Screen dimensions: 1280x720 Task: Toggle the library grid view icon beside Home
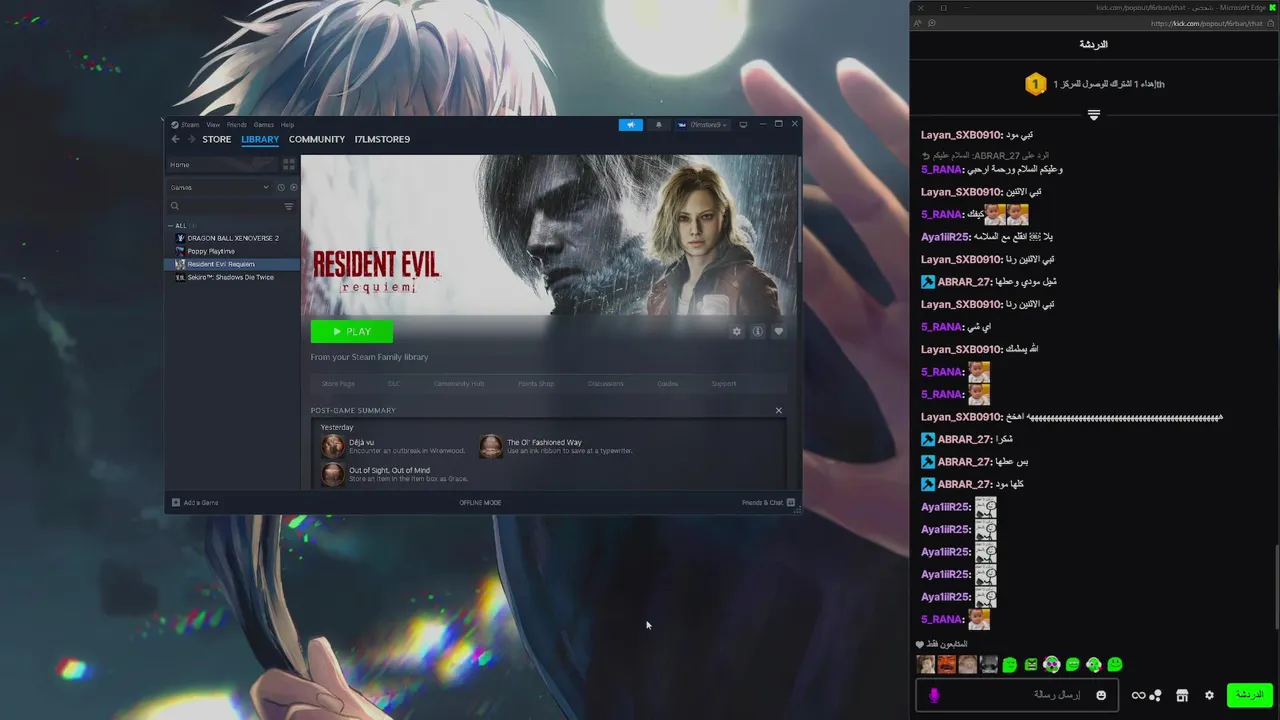[289, 165]
